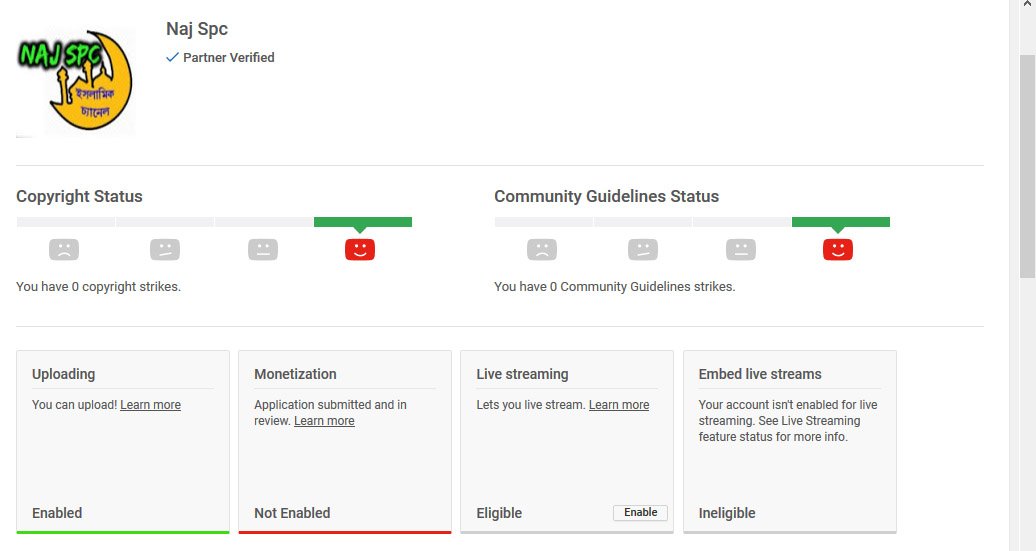
Task: Click 'Application submitted and in review' text
Action: tap(330, 413)
